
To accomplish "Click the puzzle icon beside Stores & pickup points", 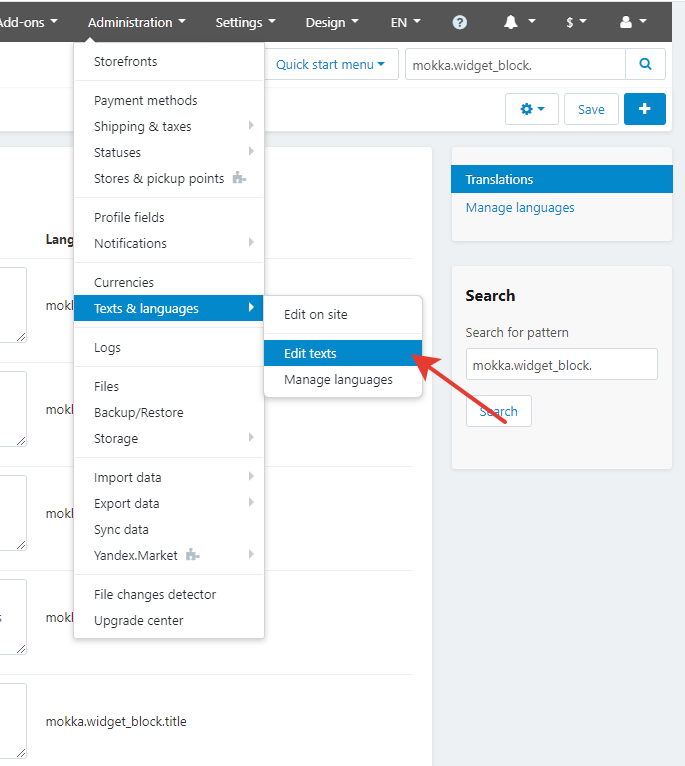I will tap(238, 179).
